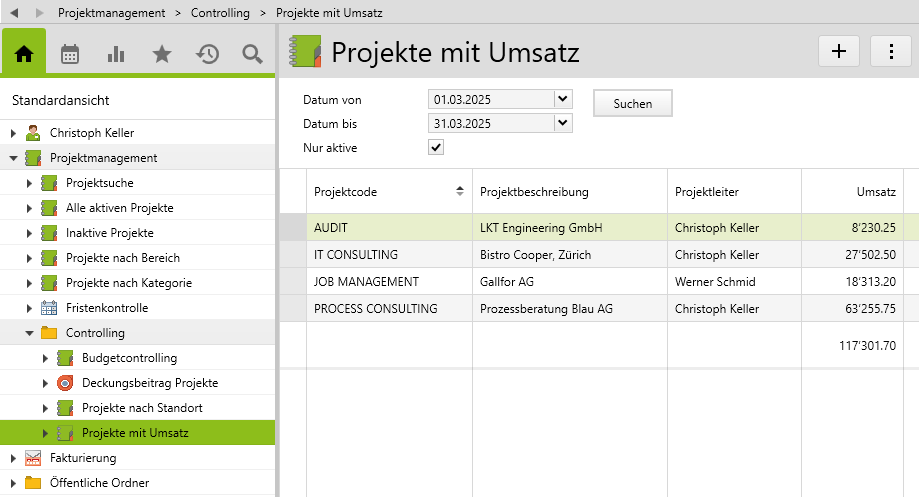Image resolution: width=919 pixels, height=497 pixels.
Task: Expand the Fakturierung tree node
Action: pyautogui.click(x=13, y=458)
